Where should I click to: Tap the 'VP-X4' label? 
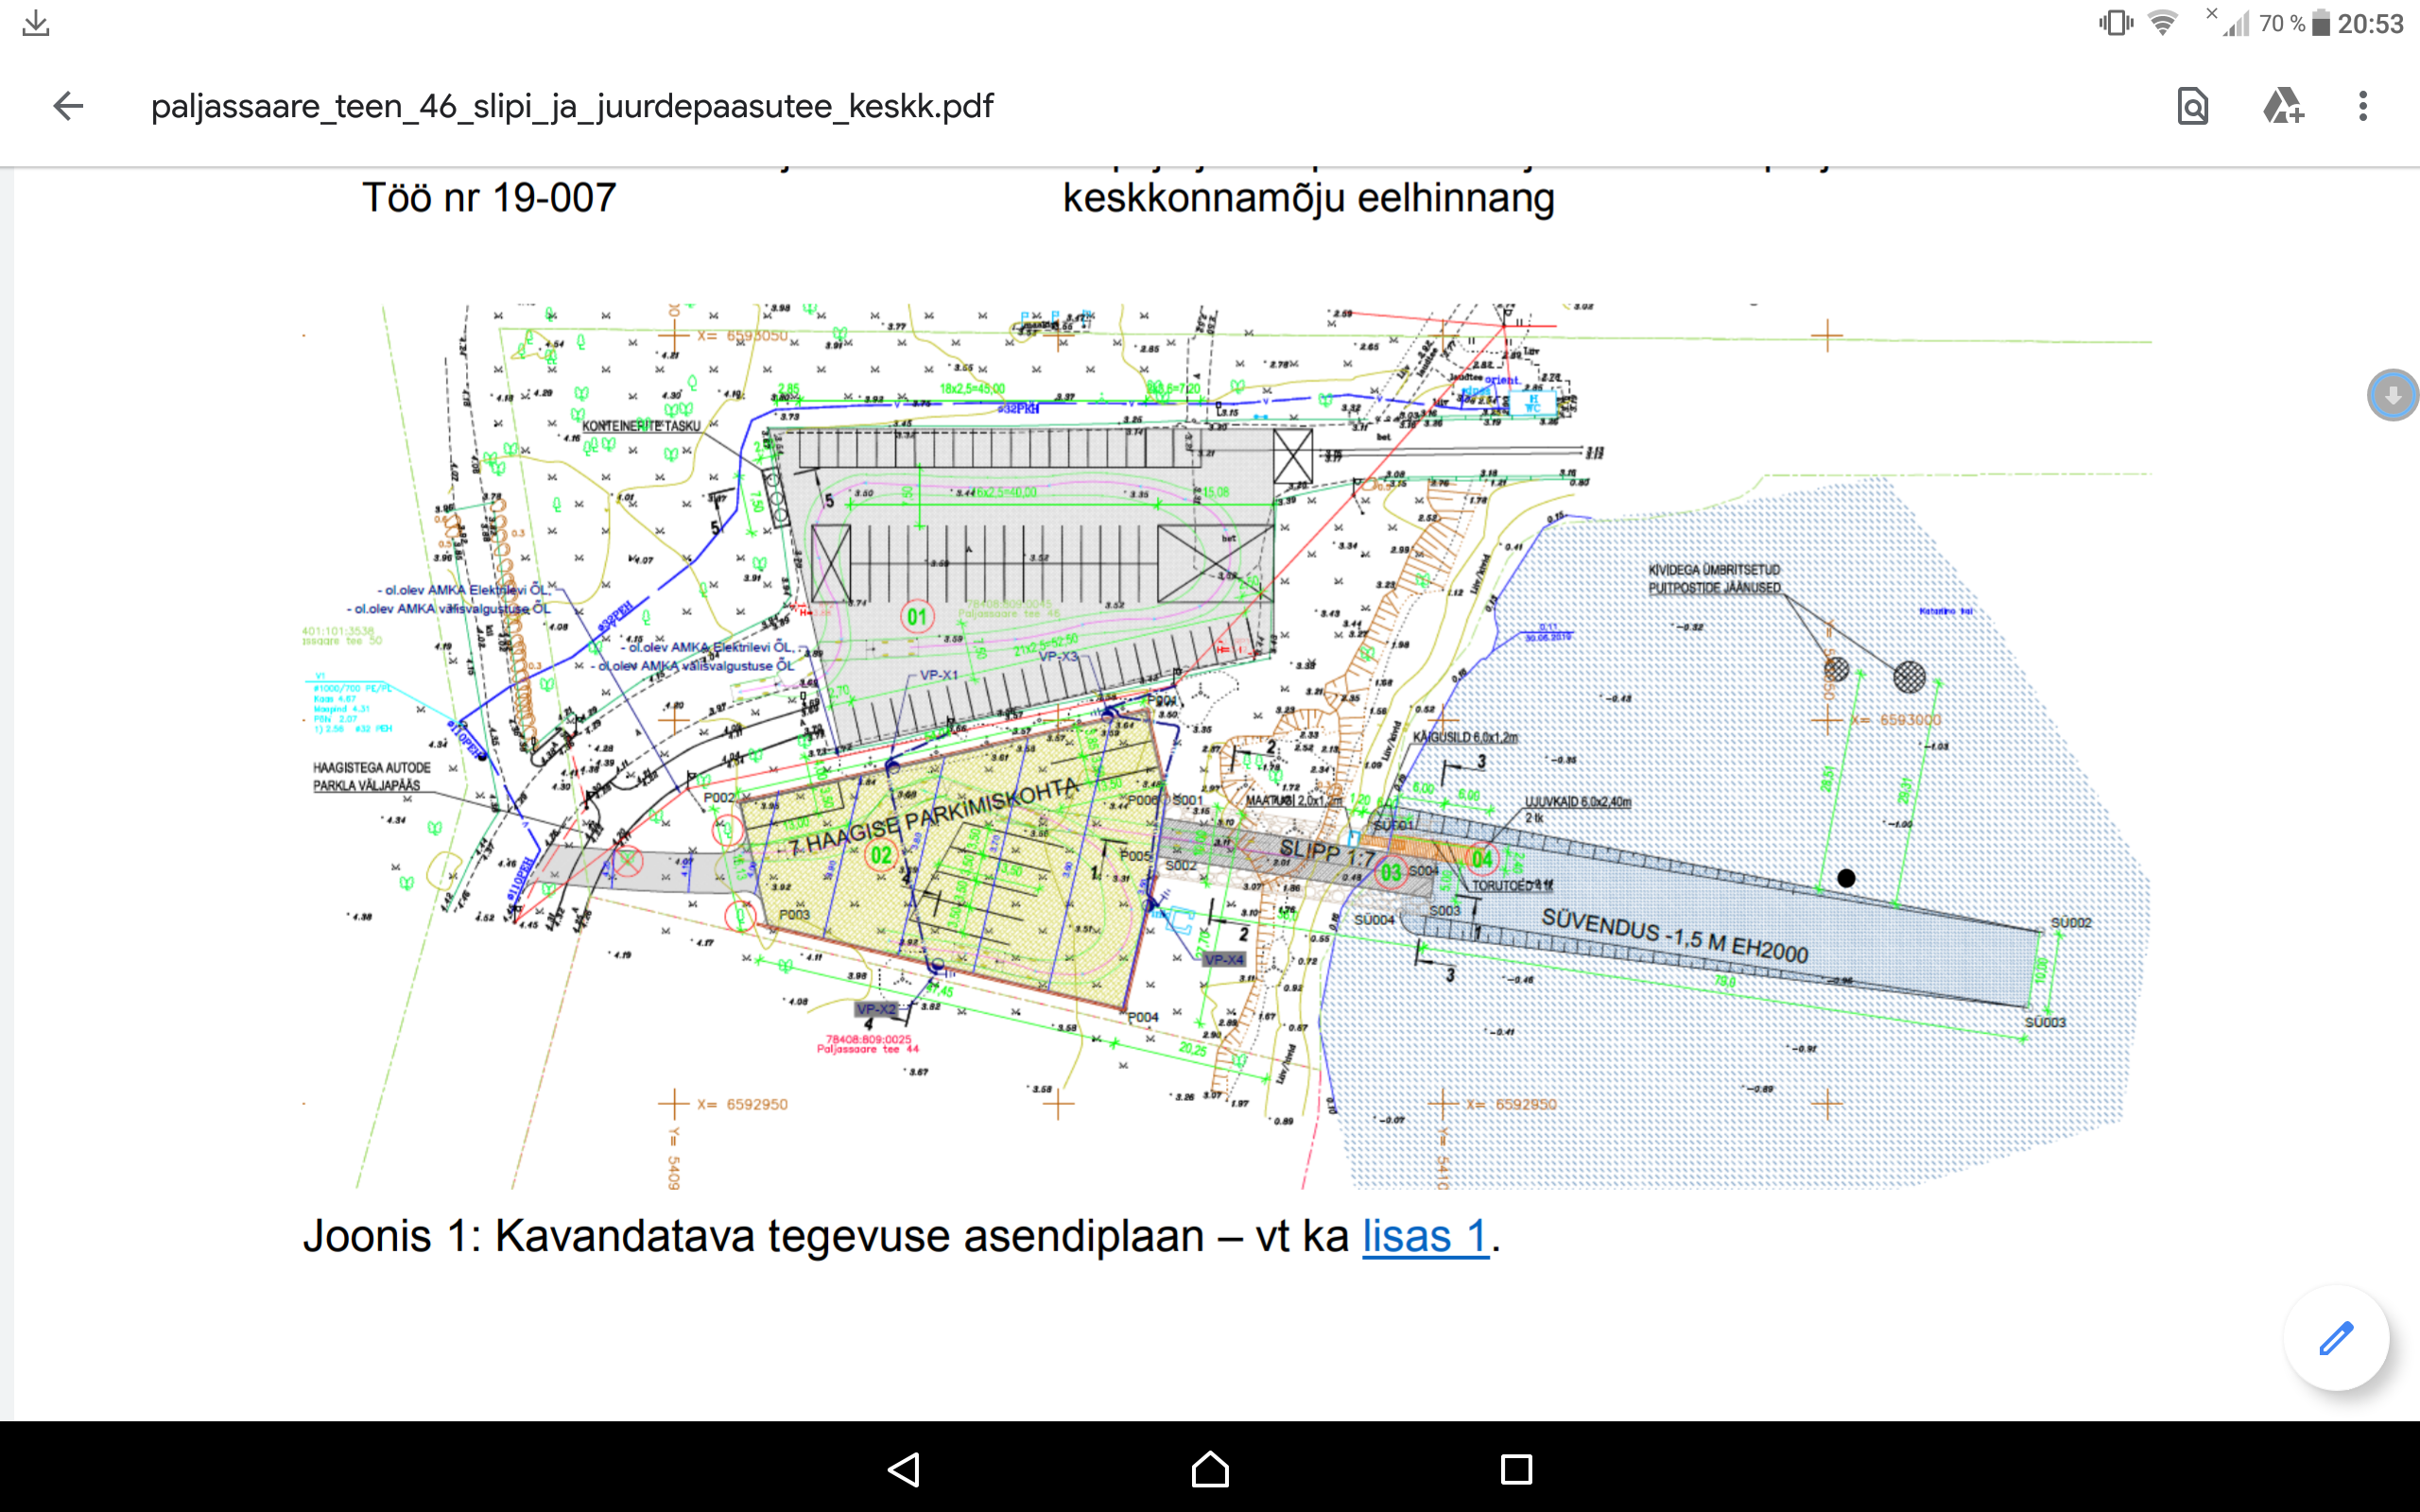point(1224,960)
